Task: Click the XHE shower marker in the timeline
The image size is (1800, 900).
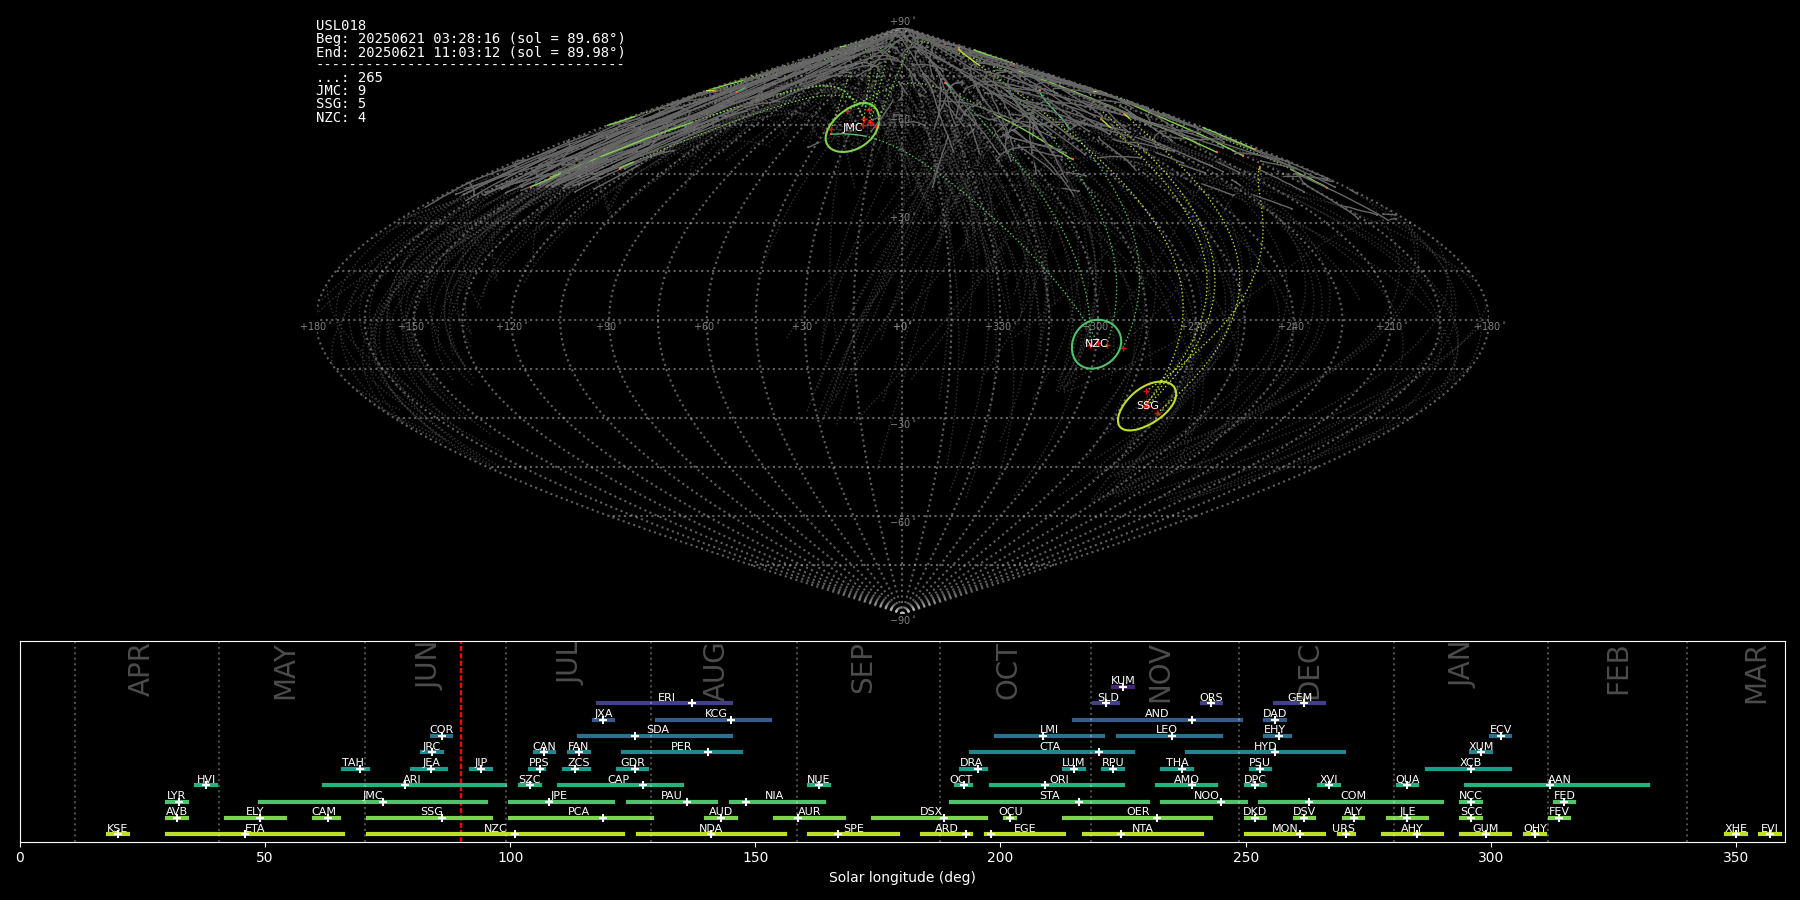Action: point(1736,834)
